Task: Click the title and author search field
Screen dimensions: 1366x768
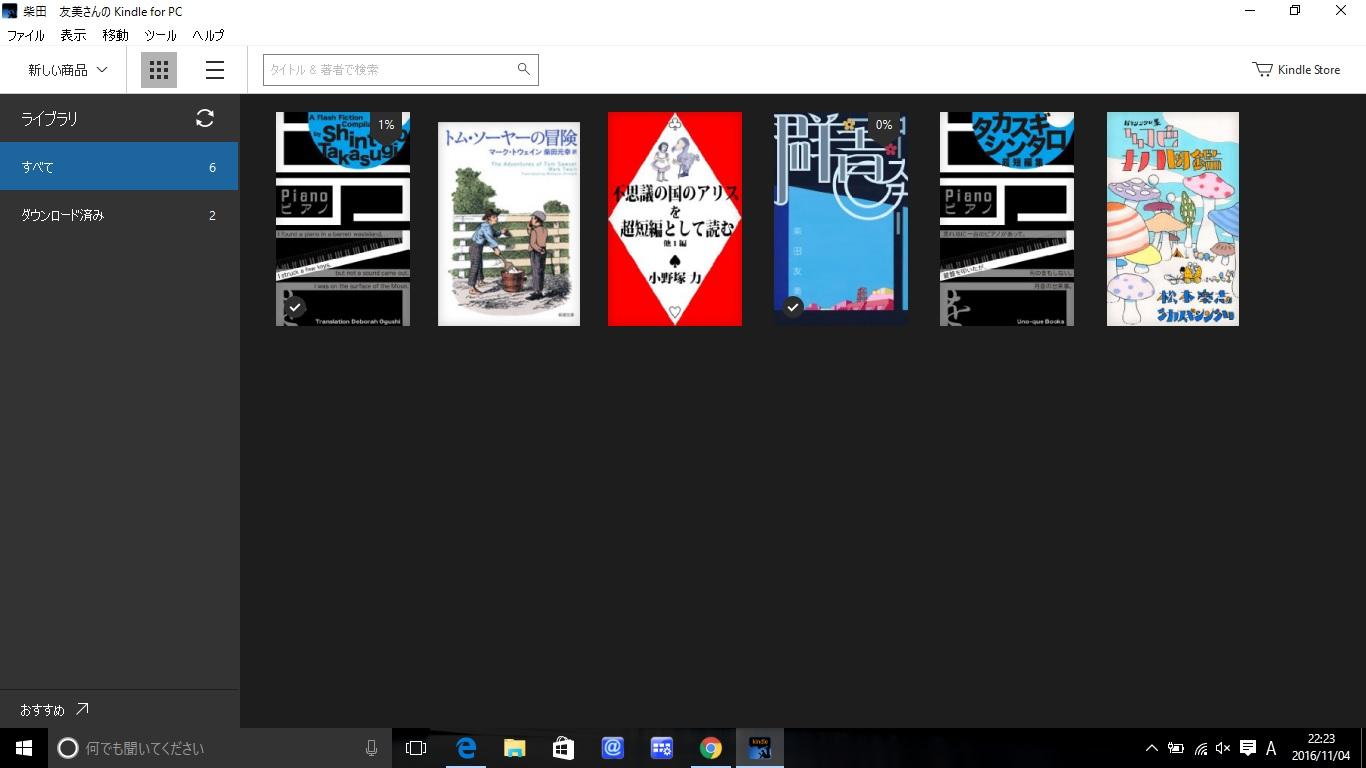Action: pyautogui.click(x=388, y=70)
